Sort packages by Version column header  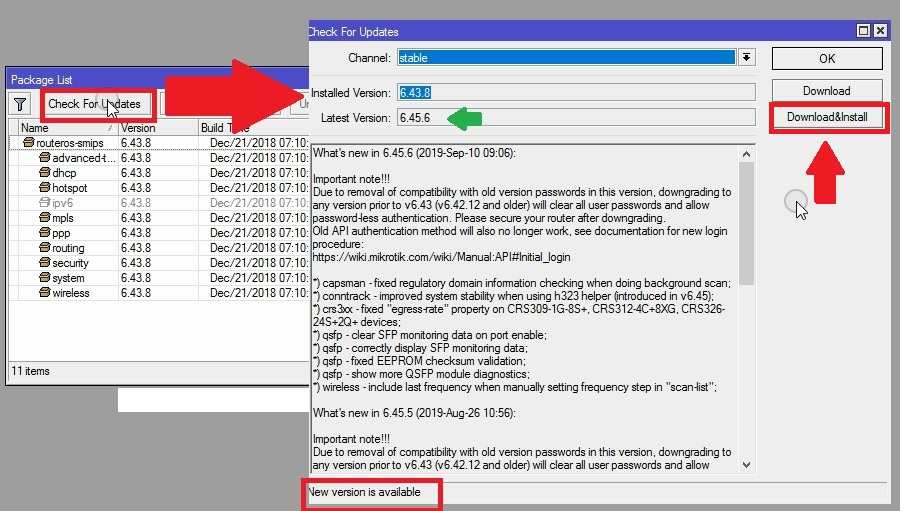point(155,128)
